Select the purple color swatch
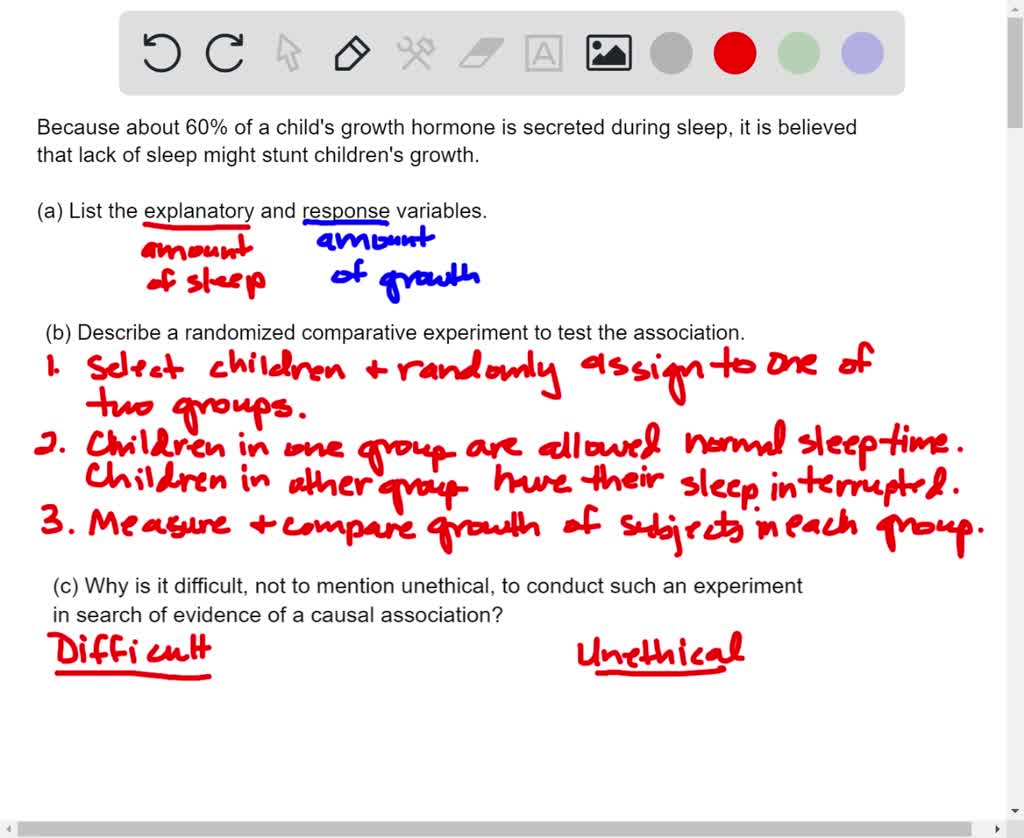Image resolution: width=1024 pixels, height=838 pixels. tap(860, 53)
